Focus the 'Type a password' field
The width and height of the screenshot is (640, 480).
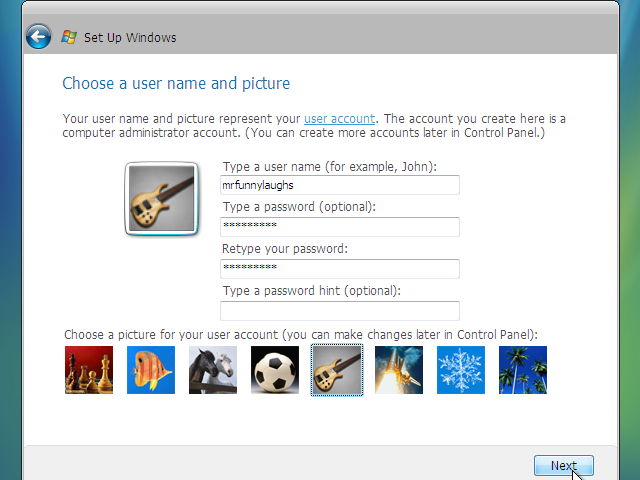(x=340, y=227)
